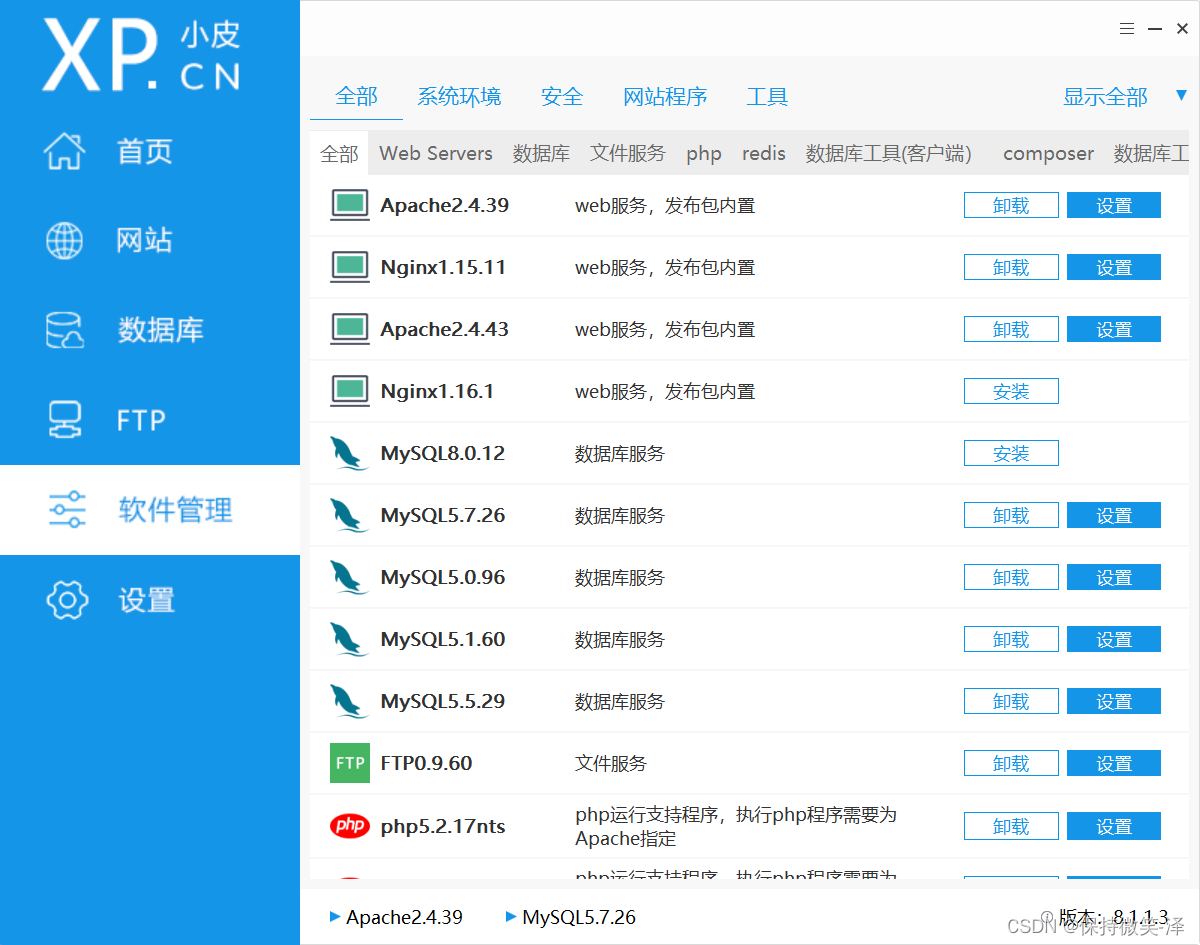Click the php5.2.17nts name text
The width and height of the screenshot is (1200, 945).
coord(443,826)
